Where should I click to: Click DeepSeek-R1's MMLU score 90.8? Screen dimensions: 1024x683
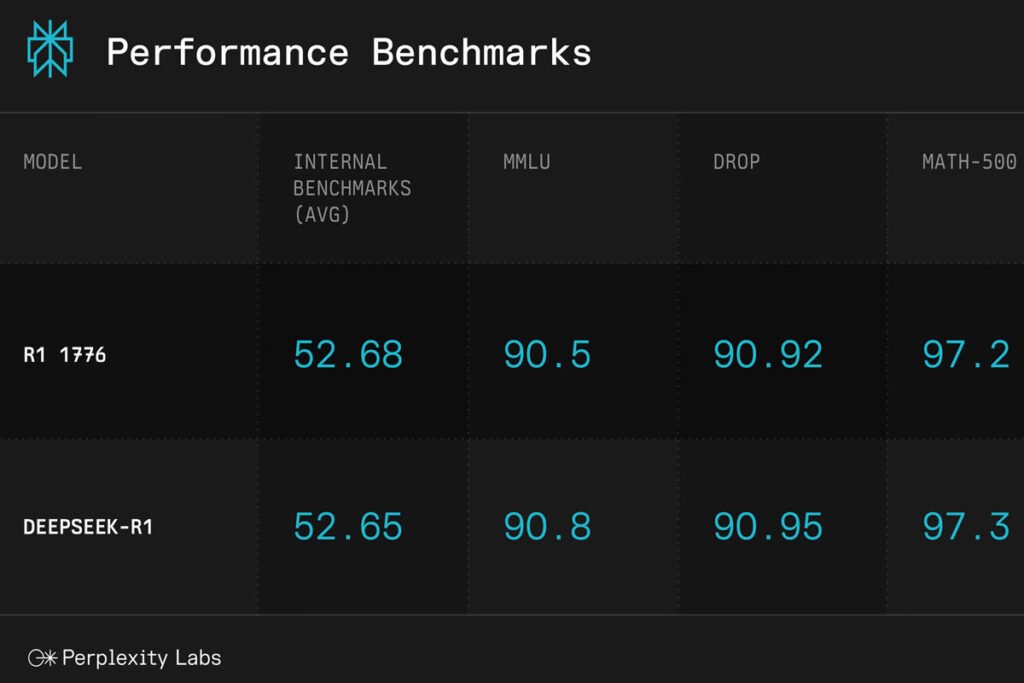[x=547, y=526]
